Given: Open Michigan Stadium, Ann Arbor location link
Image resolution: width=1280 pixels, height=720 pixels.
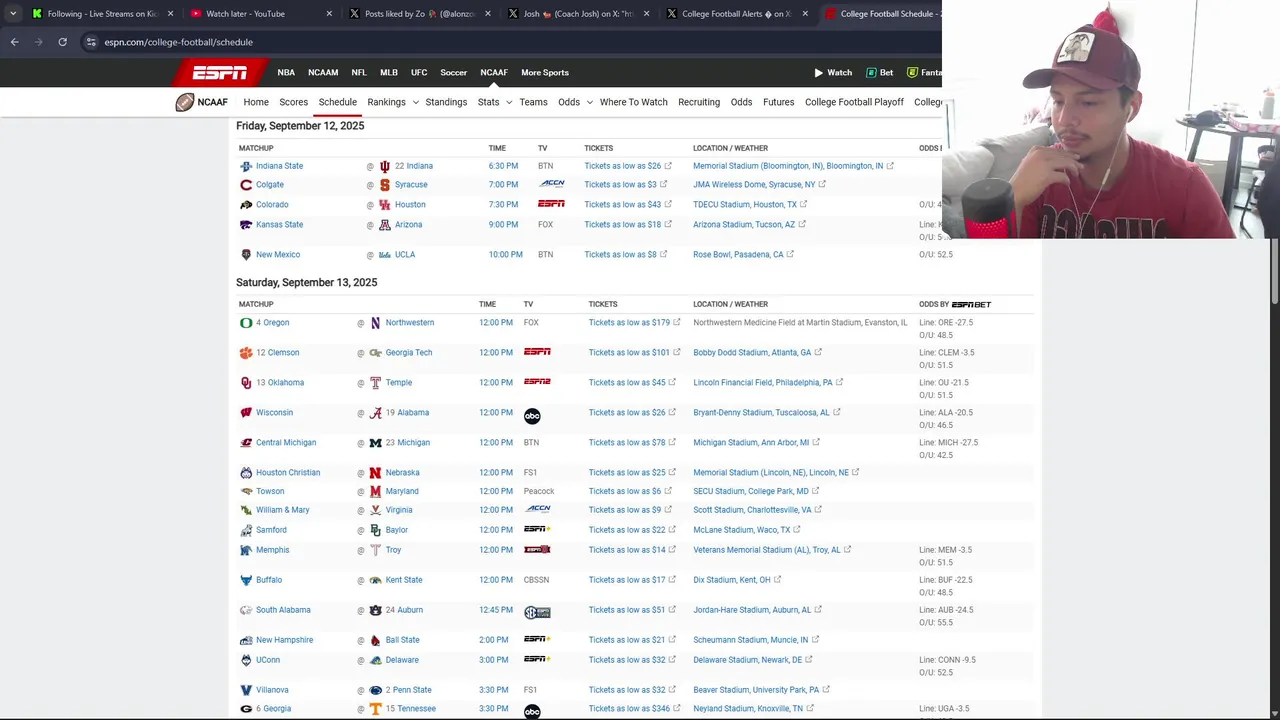Looking at the screenshot, I should coord(751,443).
